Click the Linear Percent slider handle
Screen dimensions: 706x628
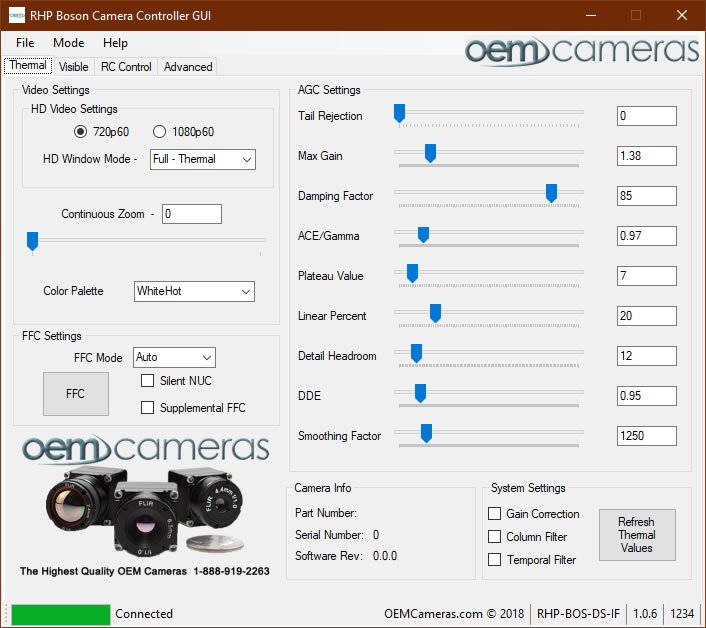pyautogui.click(x=435, y=313)
